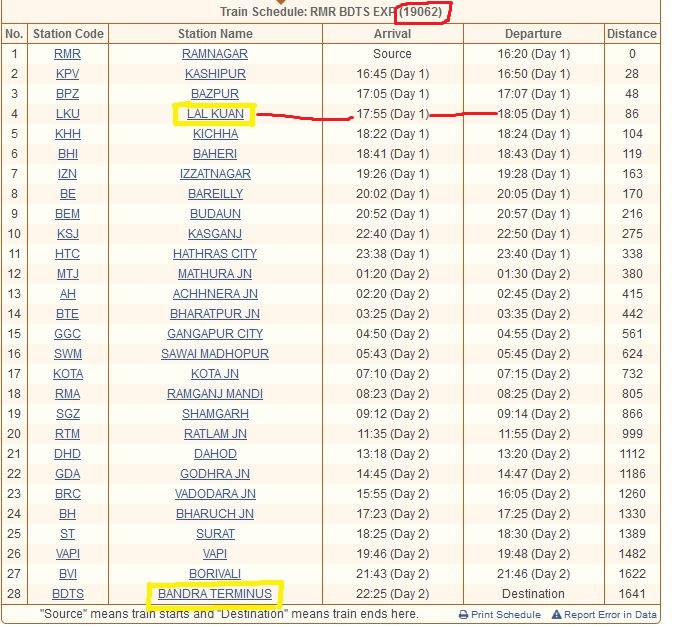678x627 pixels.
Task: Click station code RMA
Action: click(68, 393)
